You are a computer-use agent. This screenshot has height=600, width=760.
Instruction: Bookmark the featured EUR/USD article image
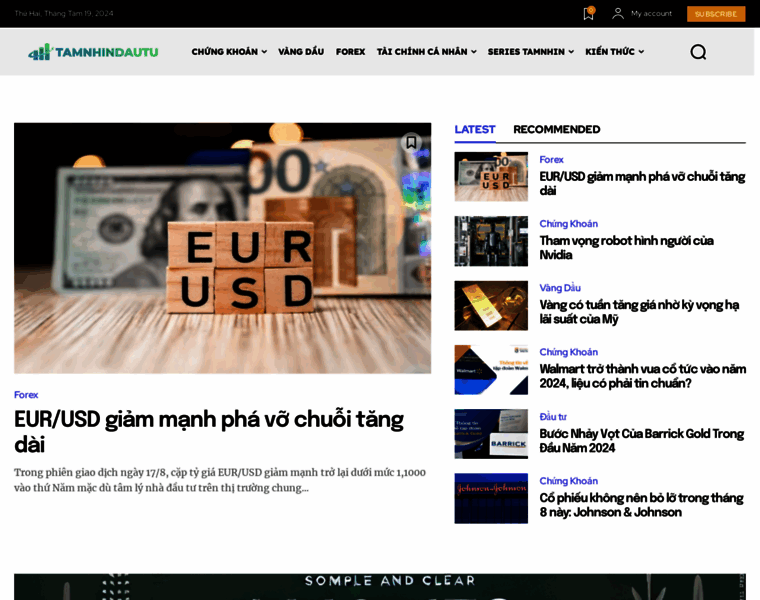tap(411, 142)
